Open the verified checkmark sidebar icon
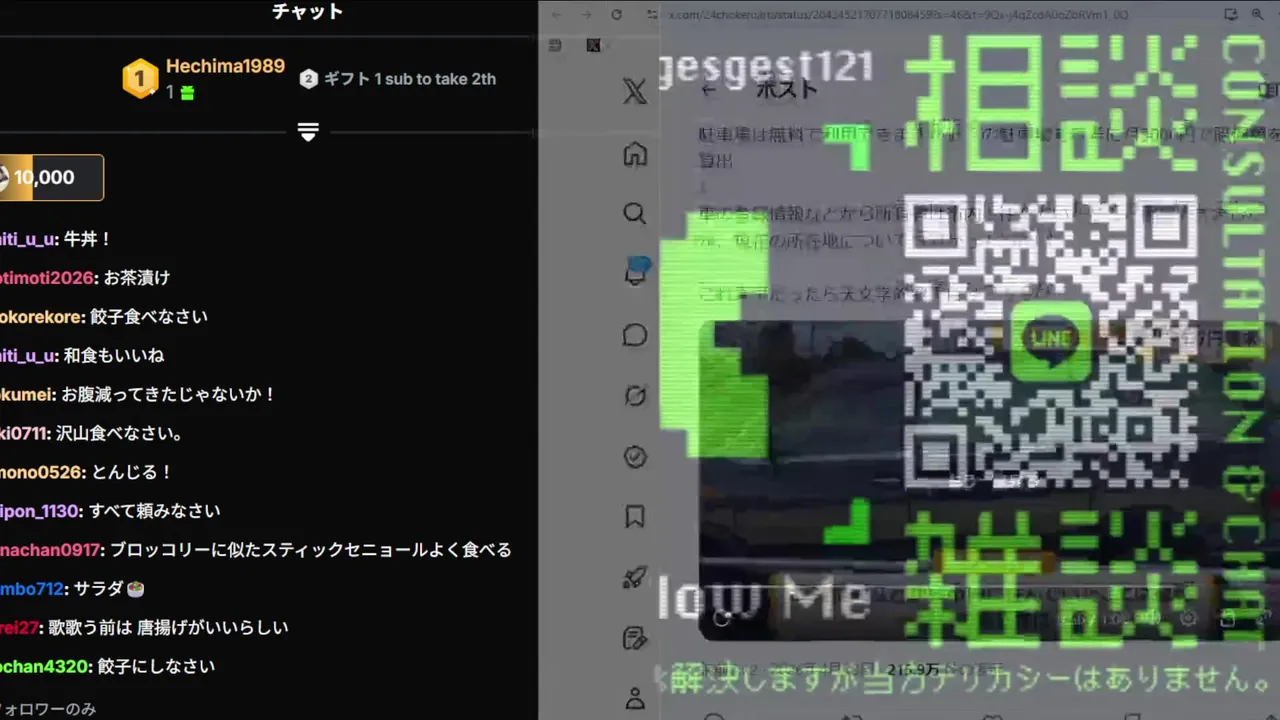1280x720 pixels. (635, 456)
